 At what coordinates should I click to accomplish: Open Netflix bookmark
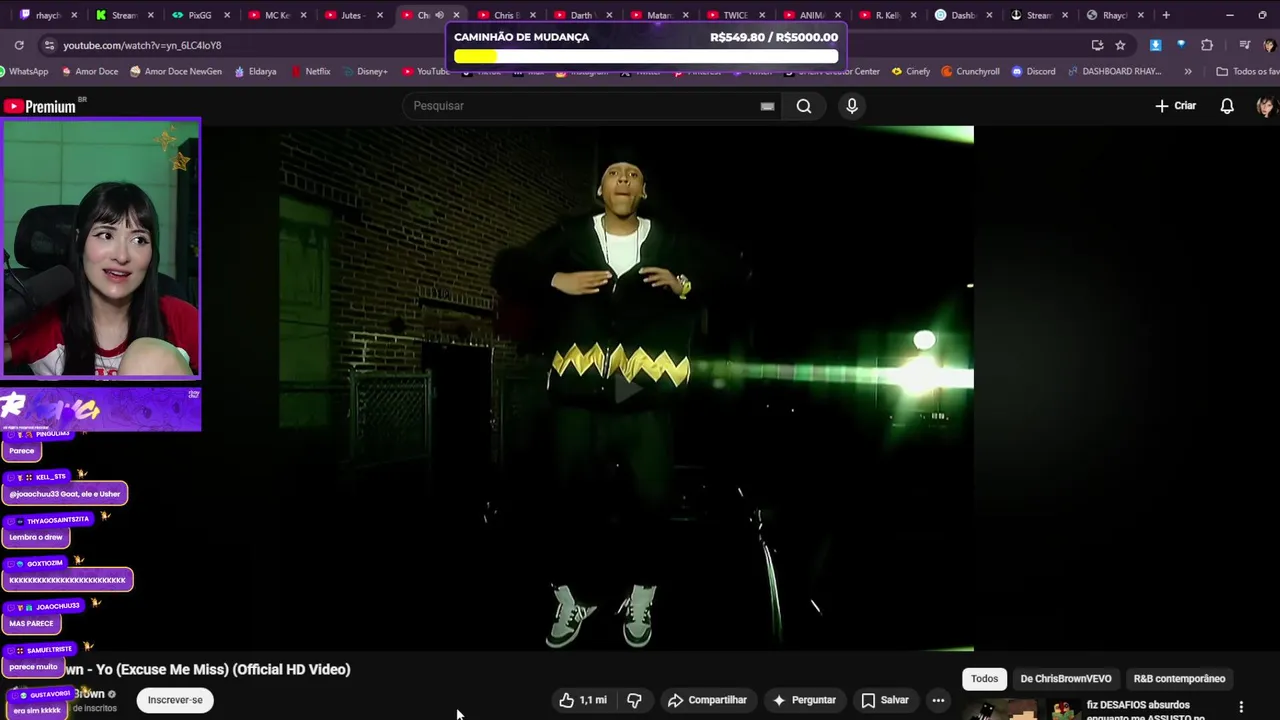tap(310, 71)
